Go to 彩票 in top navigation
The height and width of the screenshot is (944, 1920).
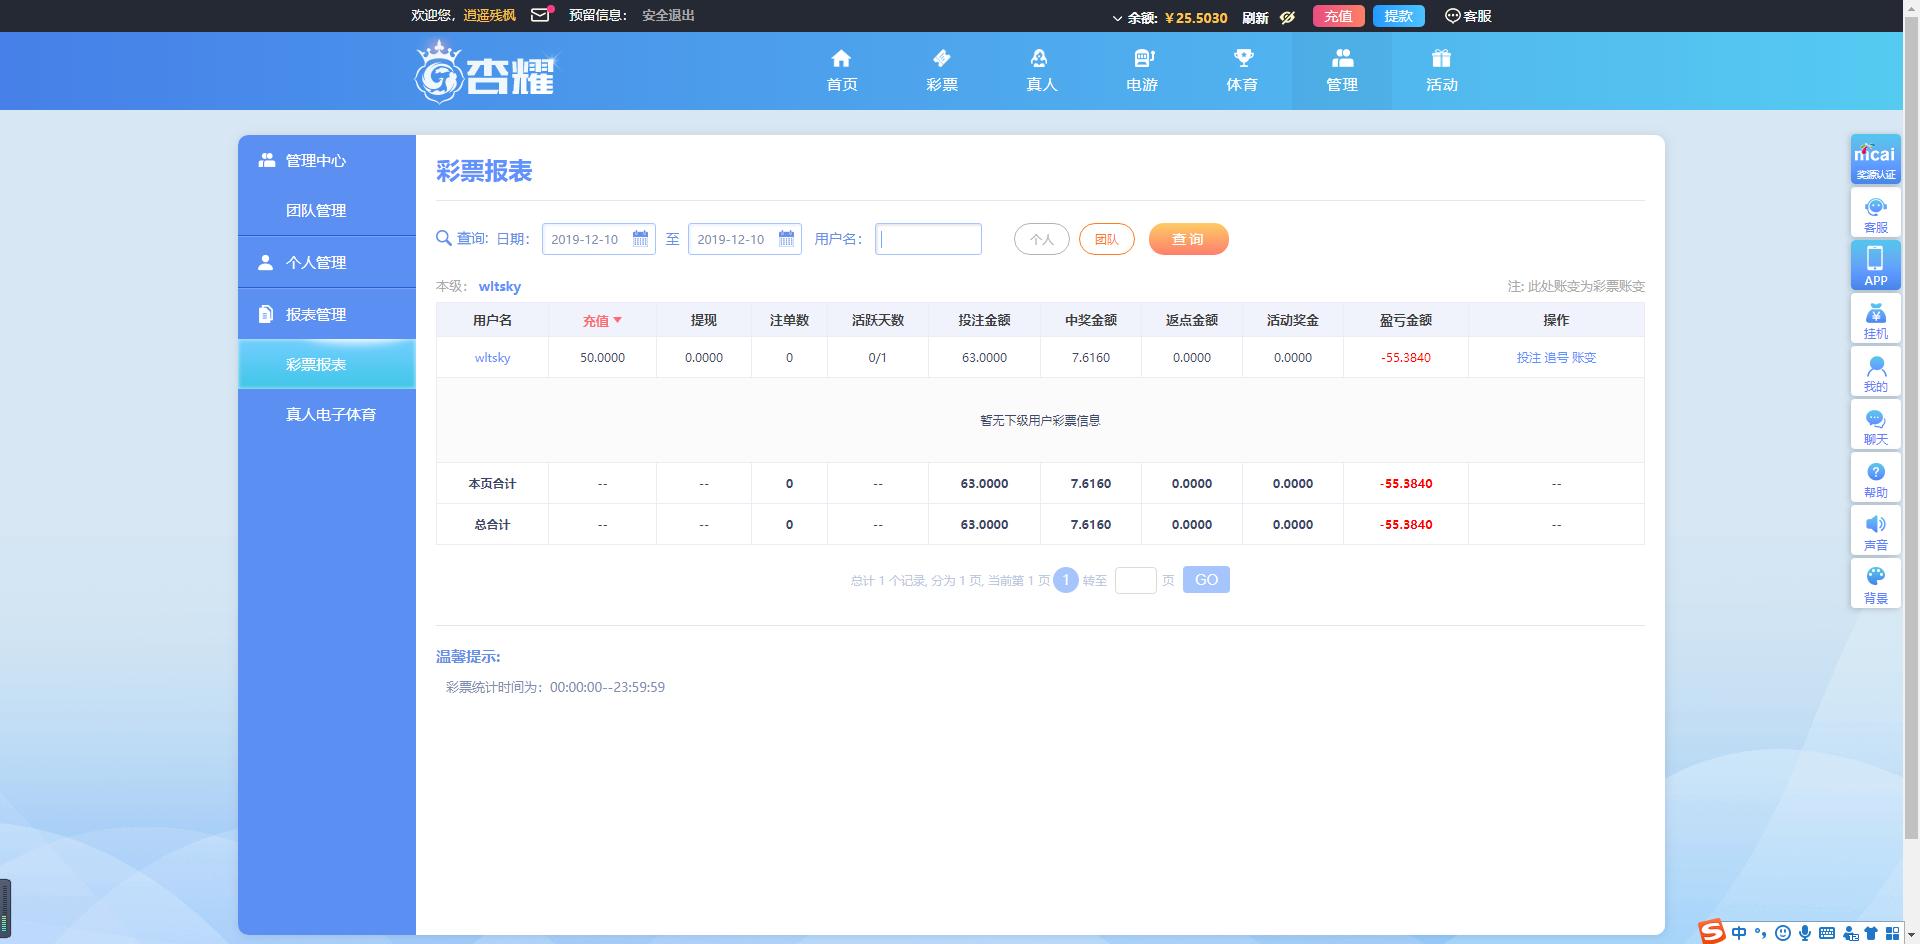click(x=941, y=70)
